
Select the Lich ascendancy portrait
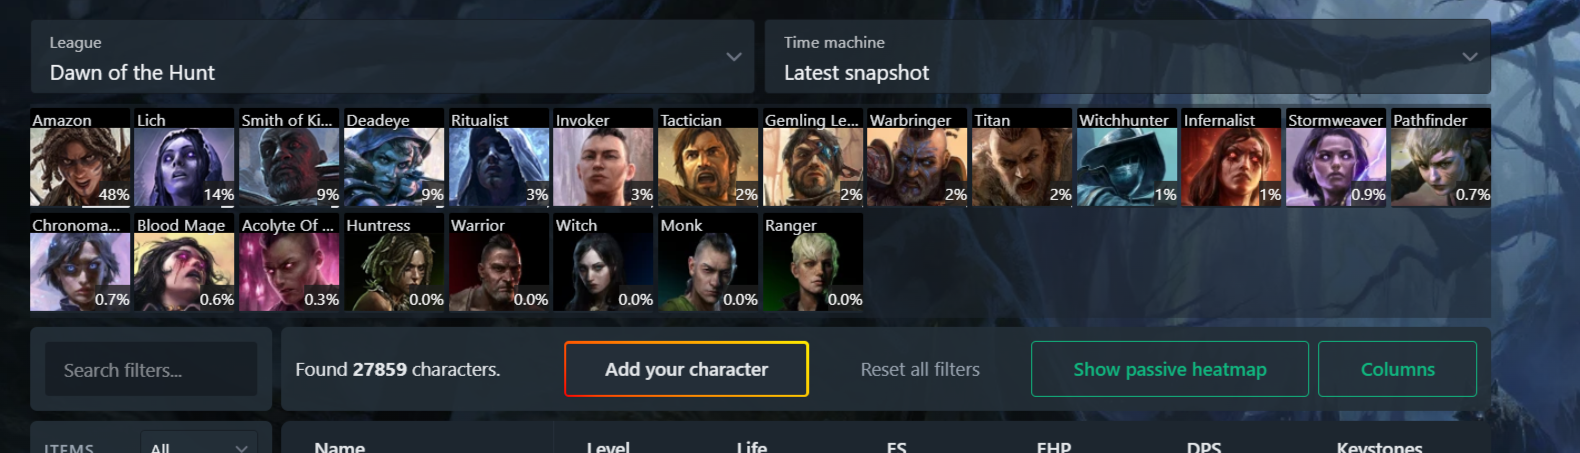[x=184, y=157]
